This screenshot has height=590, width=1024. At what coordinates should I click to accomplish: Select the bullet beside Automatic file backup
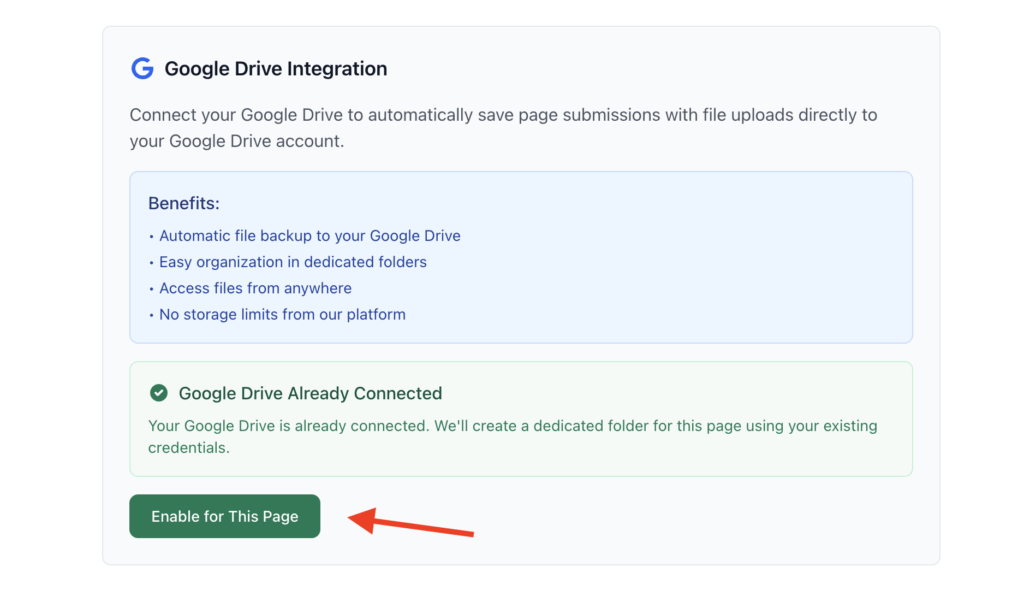pos(151,236)
